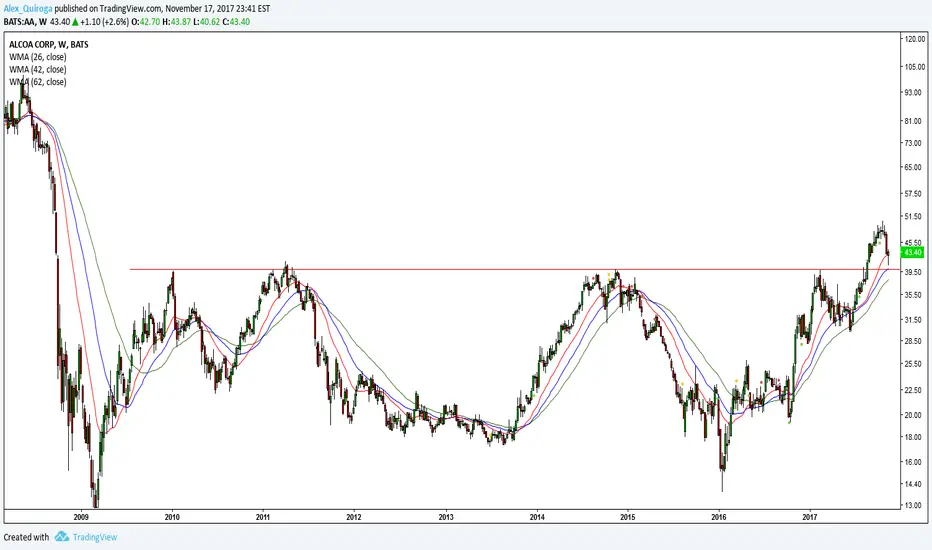Click the 65.00 price axis label
Screen dimensions: 932x550
(912, 168)
